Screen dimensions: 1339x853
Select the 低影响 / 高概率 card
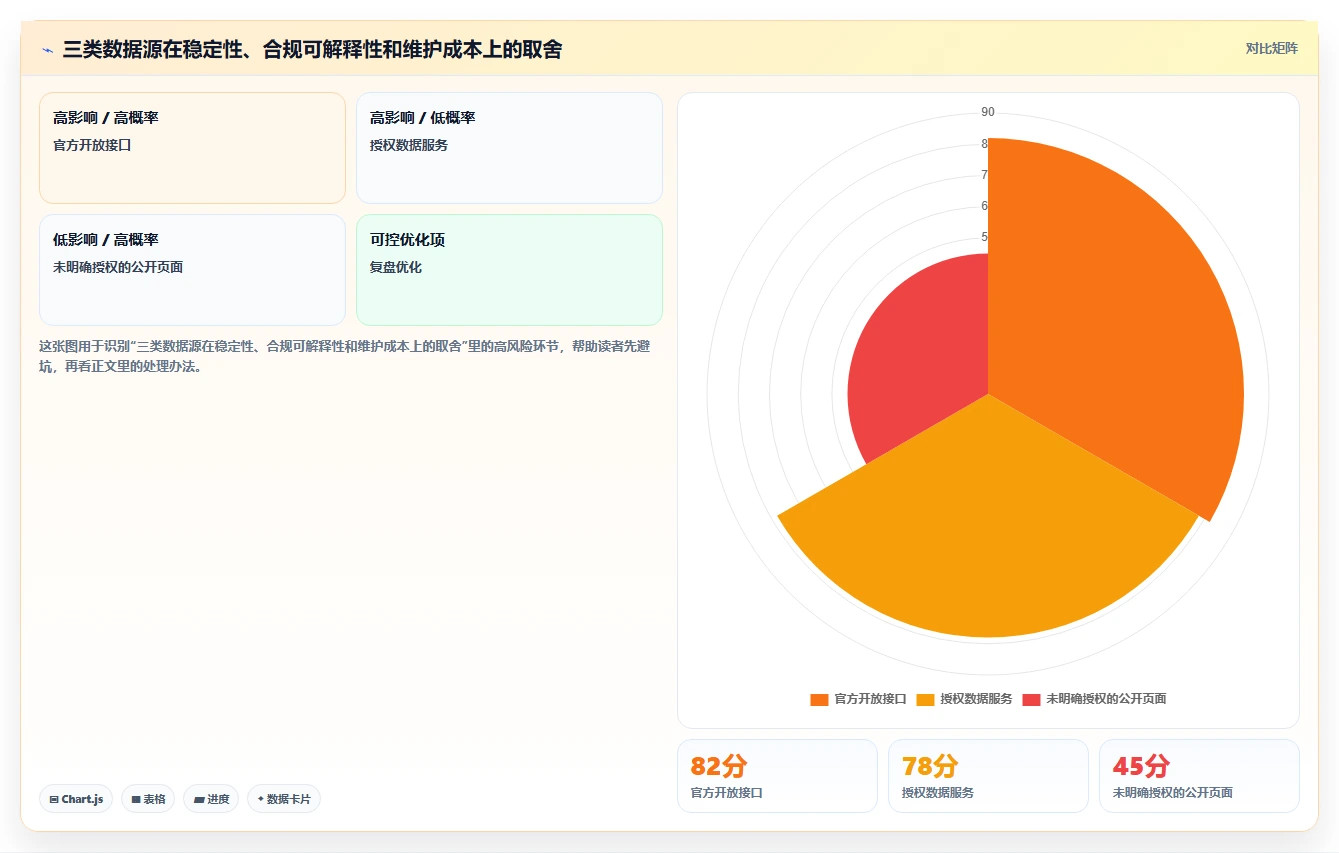(x=192, y=270)
